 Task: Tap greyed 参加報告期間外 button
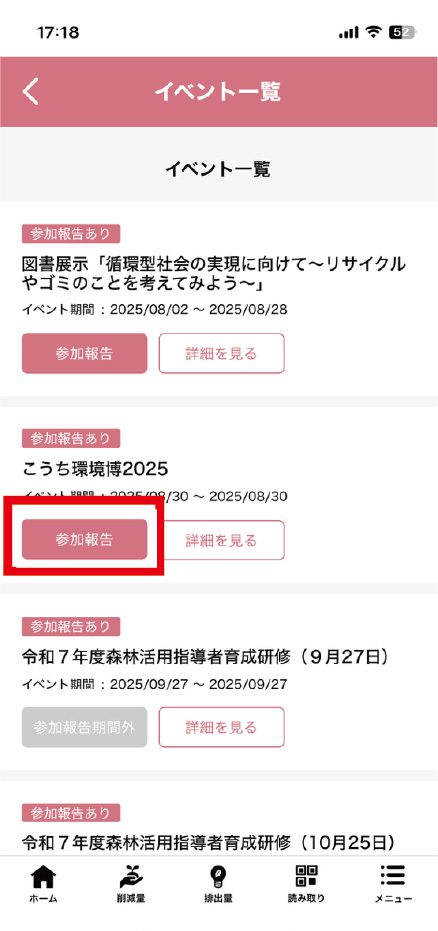pyautogui.click(x=84, y=727)
